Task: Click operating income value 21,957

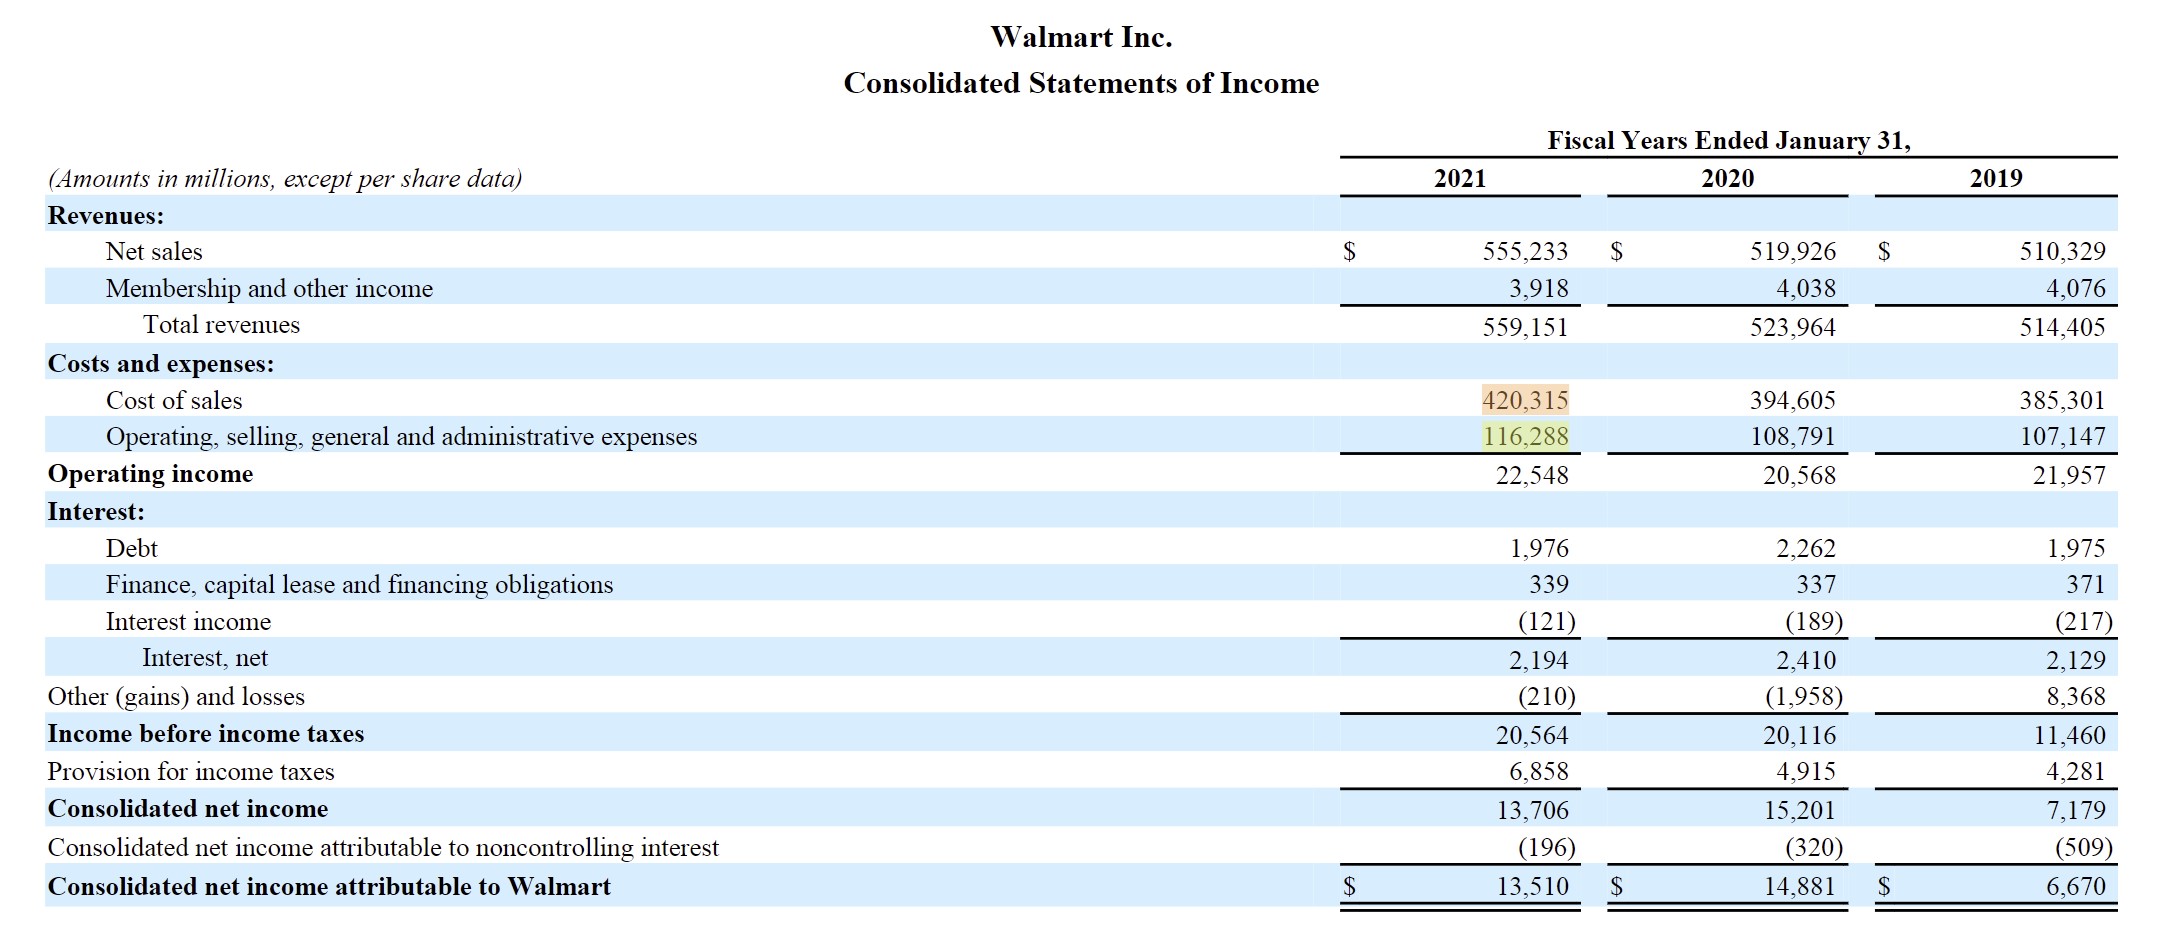Action: [2069, 475]
